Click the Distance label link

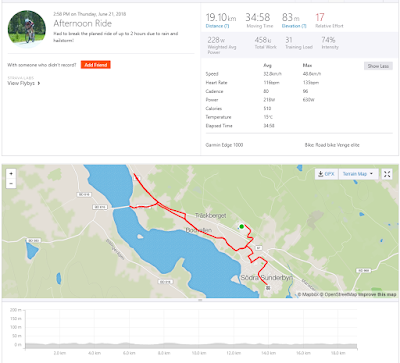[217, 26]
